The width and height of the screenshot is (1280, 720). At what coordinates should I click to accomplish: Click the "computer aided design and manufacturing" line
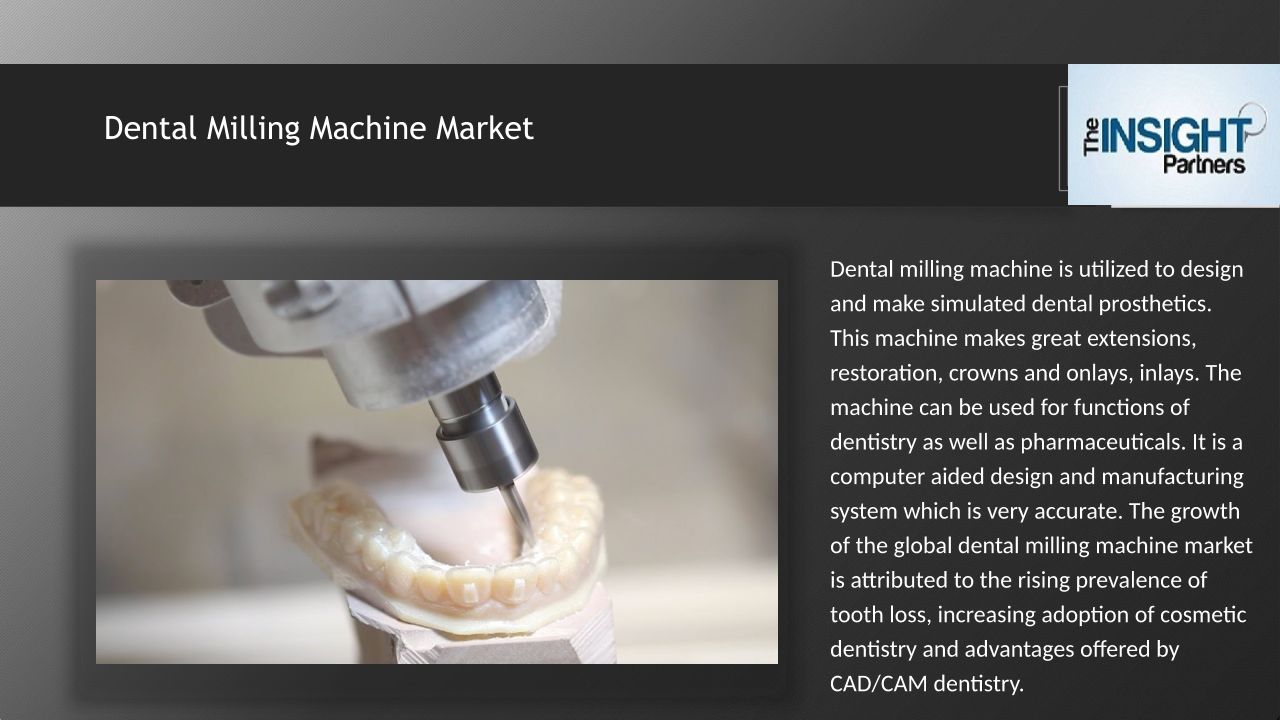pos(1037,476)
